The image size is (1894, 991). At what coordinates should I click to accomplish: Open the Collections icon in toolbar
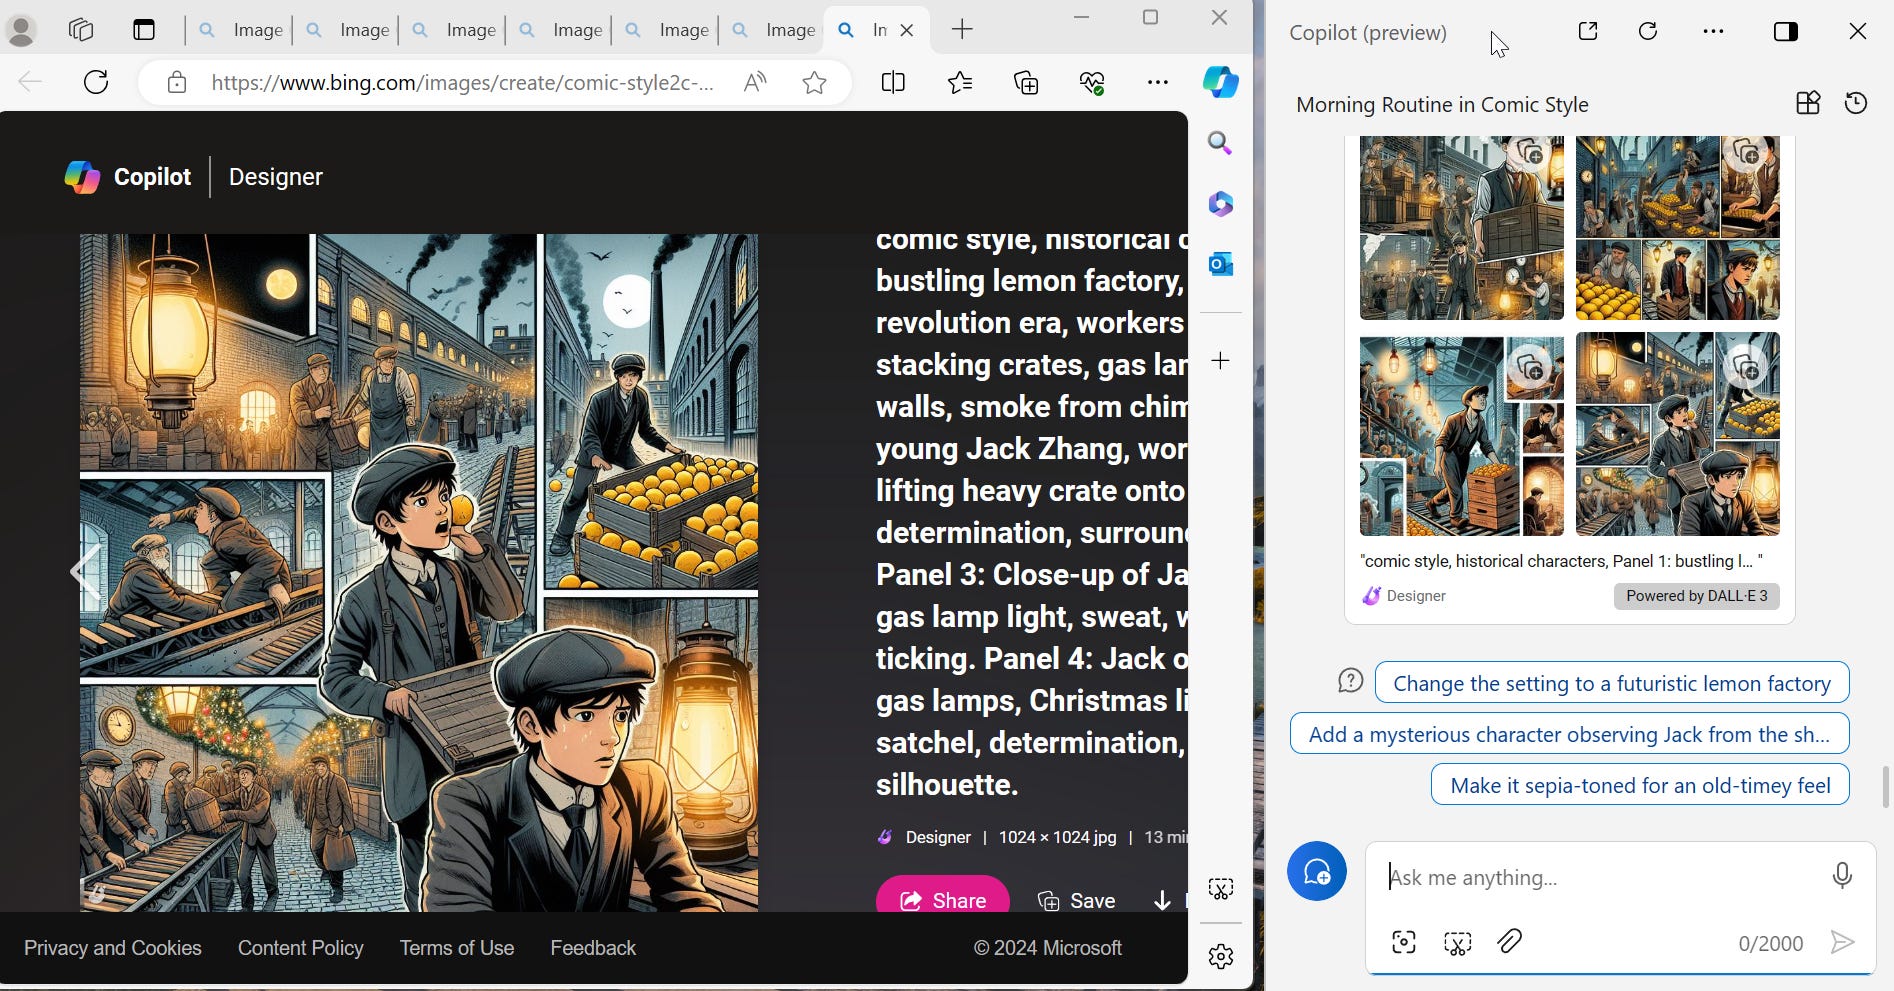1027,82
